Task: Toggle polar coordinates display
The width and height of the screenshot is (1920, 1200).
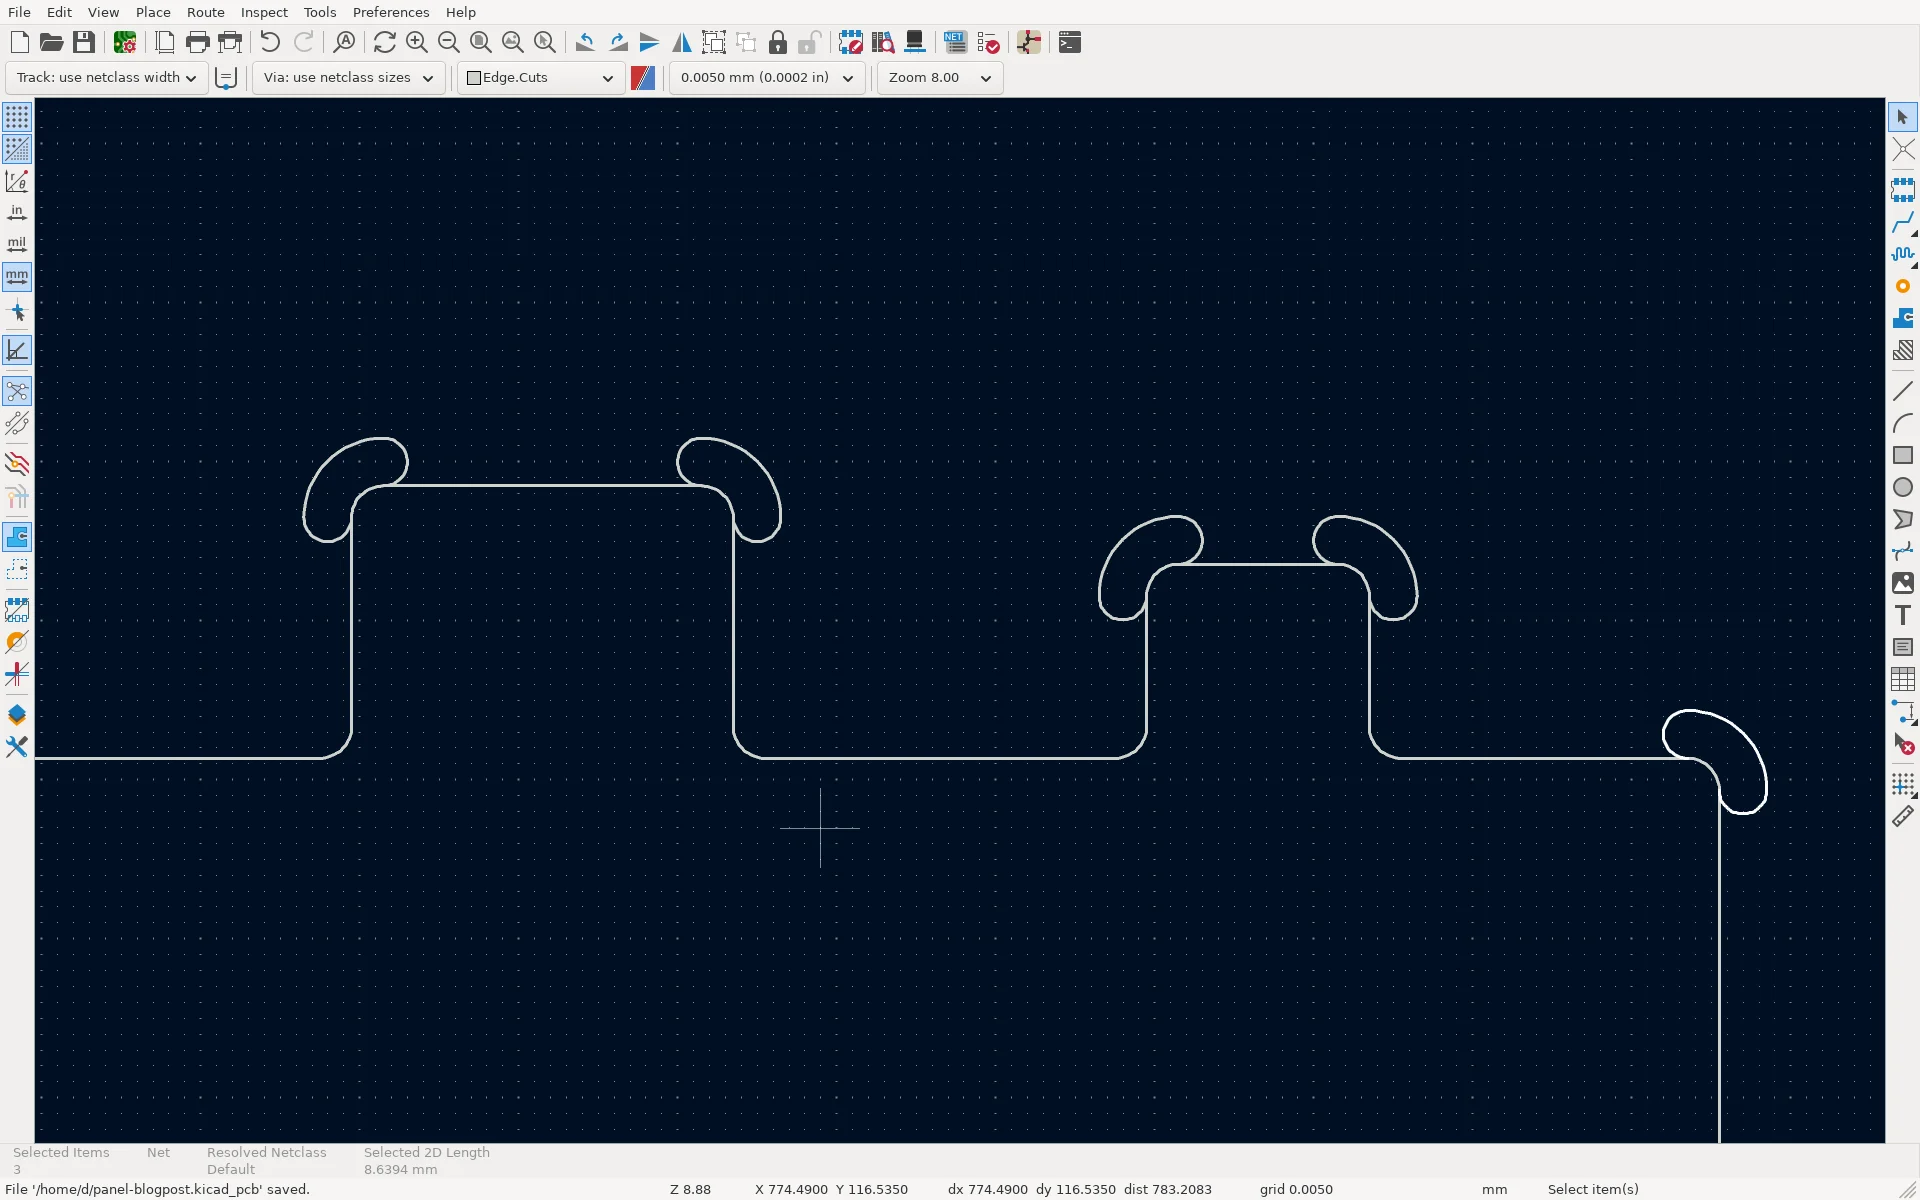Action: tap(17, 181)
